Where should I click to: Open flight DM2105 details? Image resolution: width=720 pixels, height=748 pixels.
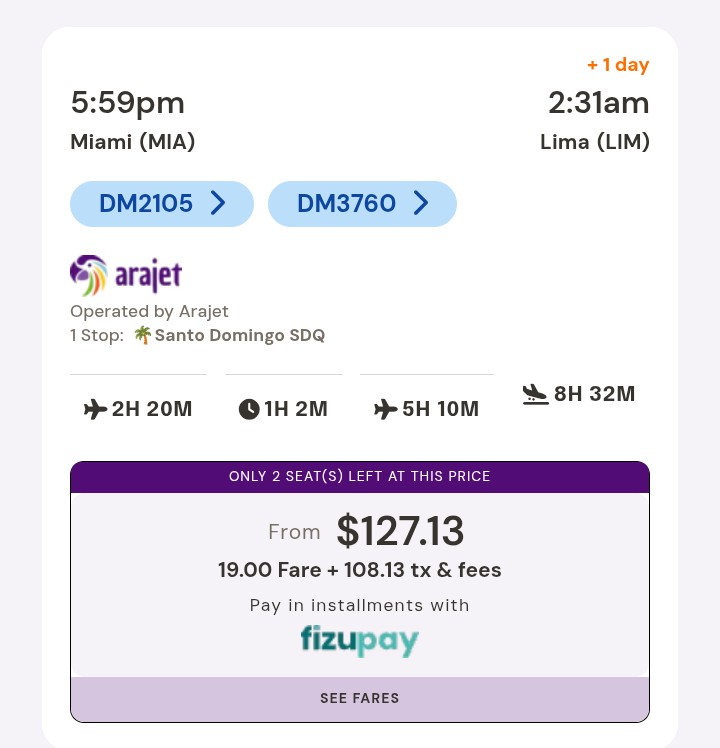162,204
